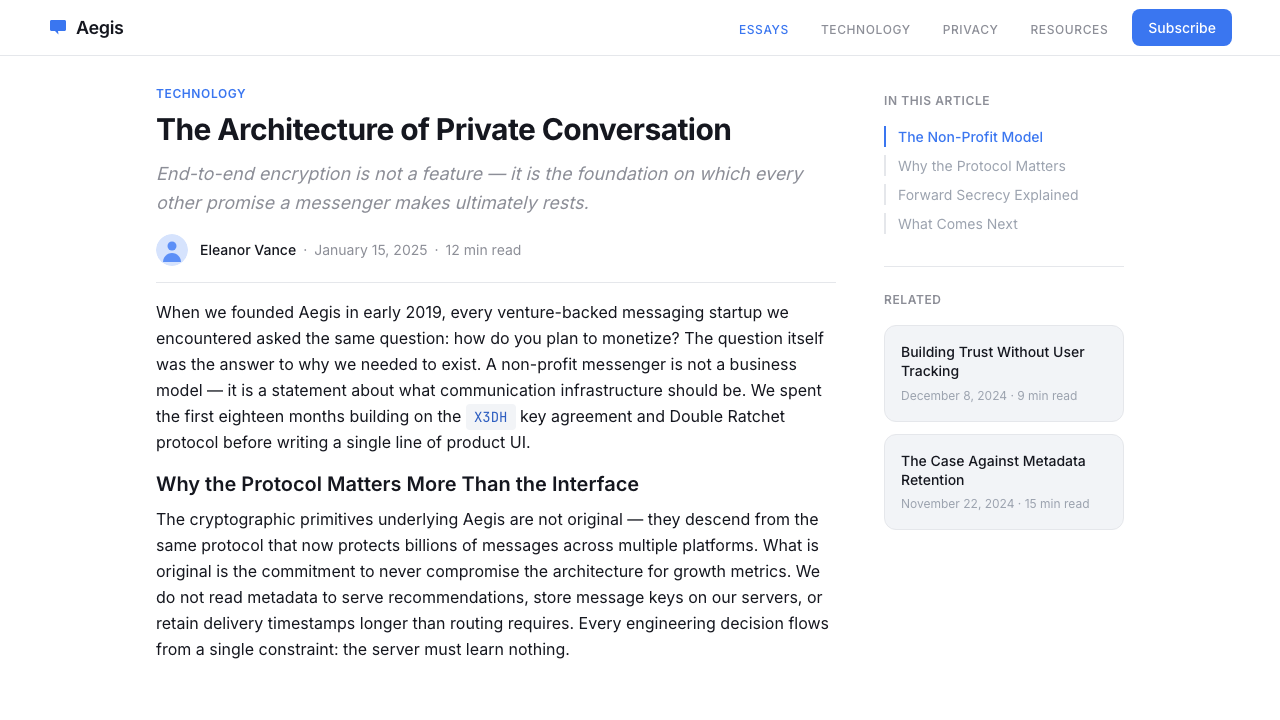
Task: Click the 'Related' sidebar heading
Action: tap(913, 300)
